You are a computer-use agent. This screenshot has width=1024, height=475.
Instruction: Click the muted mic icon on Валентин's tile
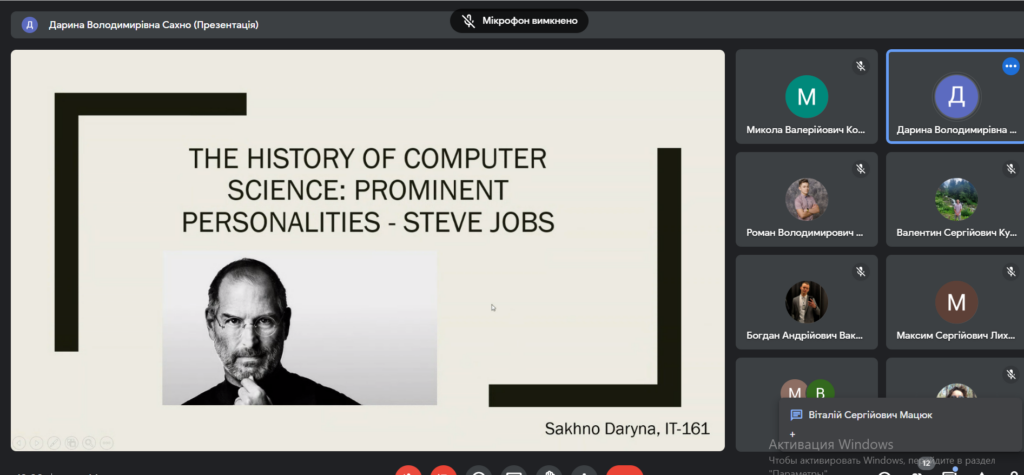1011,169
